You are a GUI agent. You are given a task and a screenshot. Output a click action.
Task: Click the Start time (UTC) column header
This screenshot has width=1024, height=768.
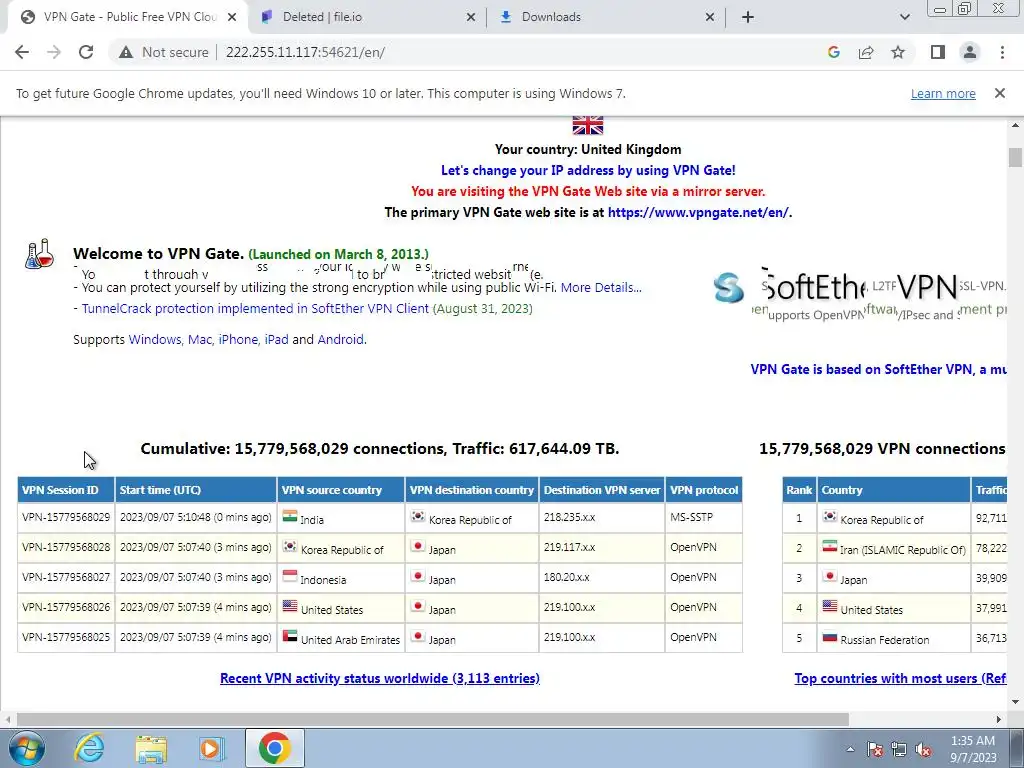pos(196,490)
